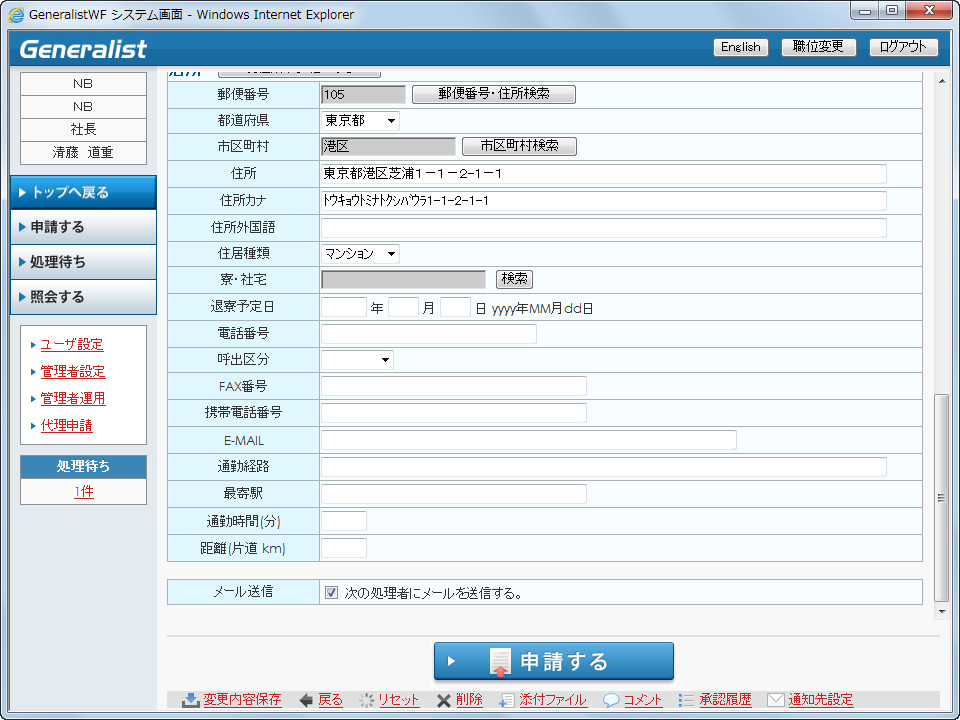Click the 削除 link

pos(470,700)
